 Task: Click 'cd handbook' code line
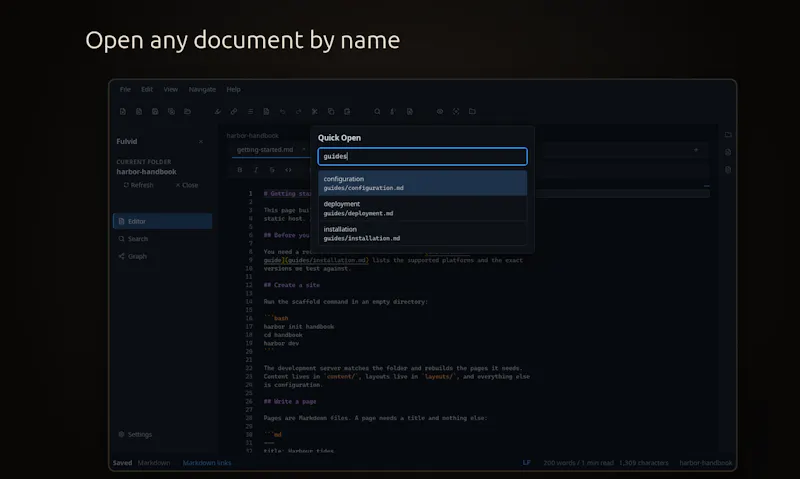click(283, 335)
